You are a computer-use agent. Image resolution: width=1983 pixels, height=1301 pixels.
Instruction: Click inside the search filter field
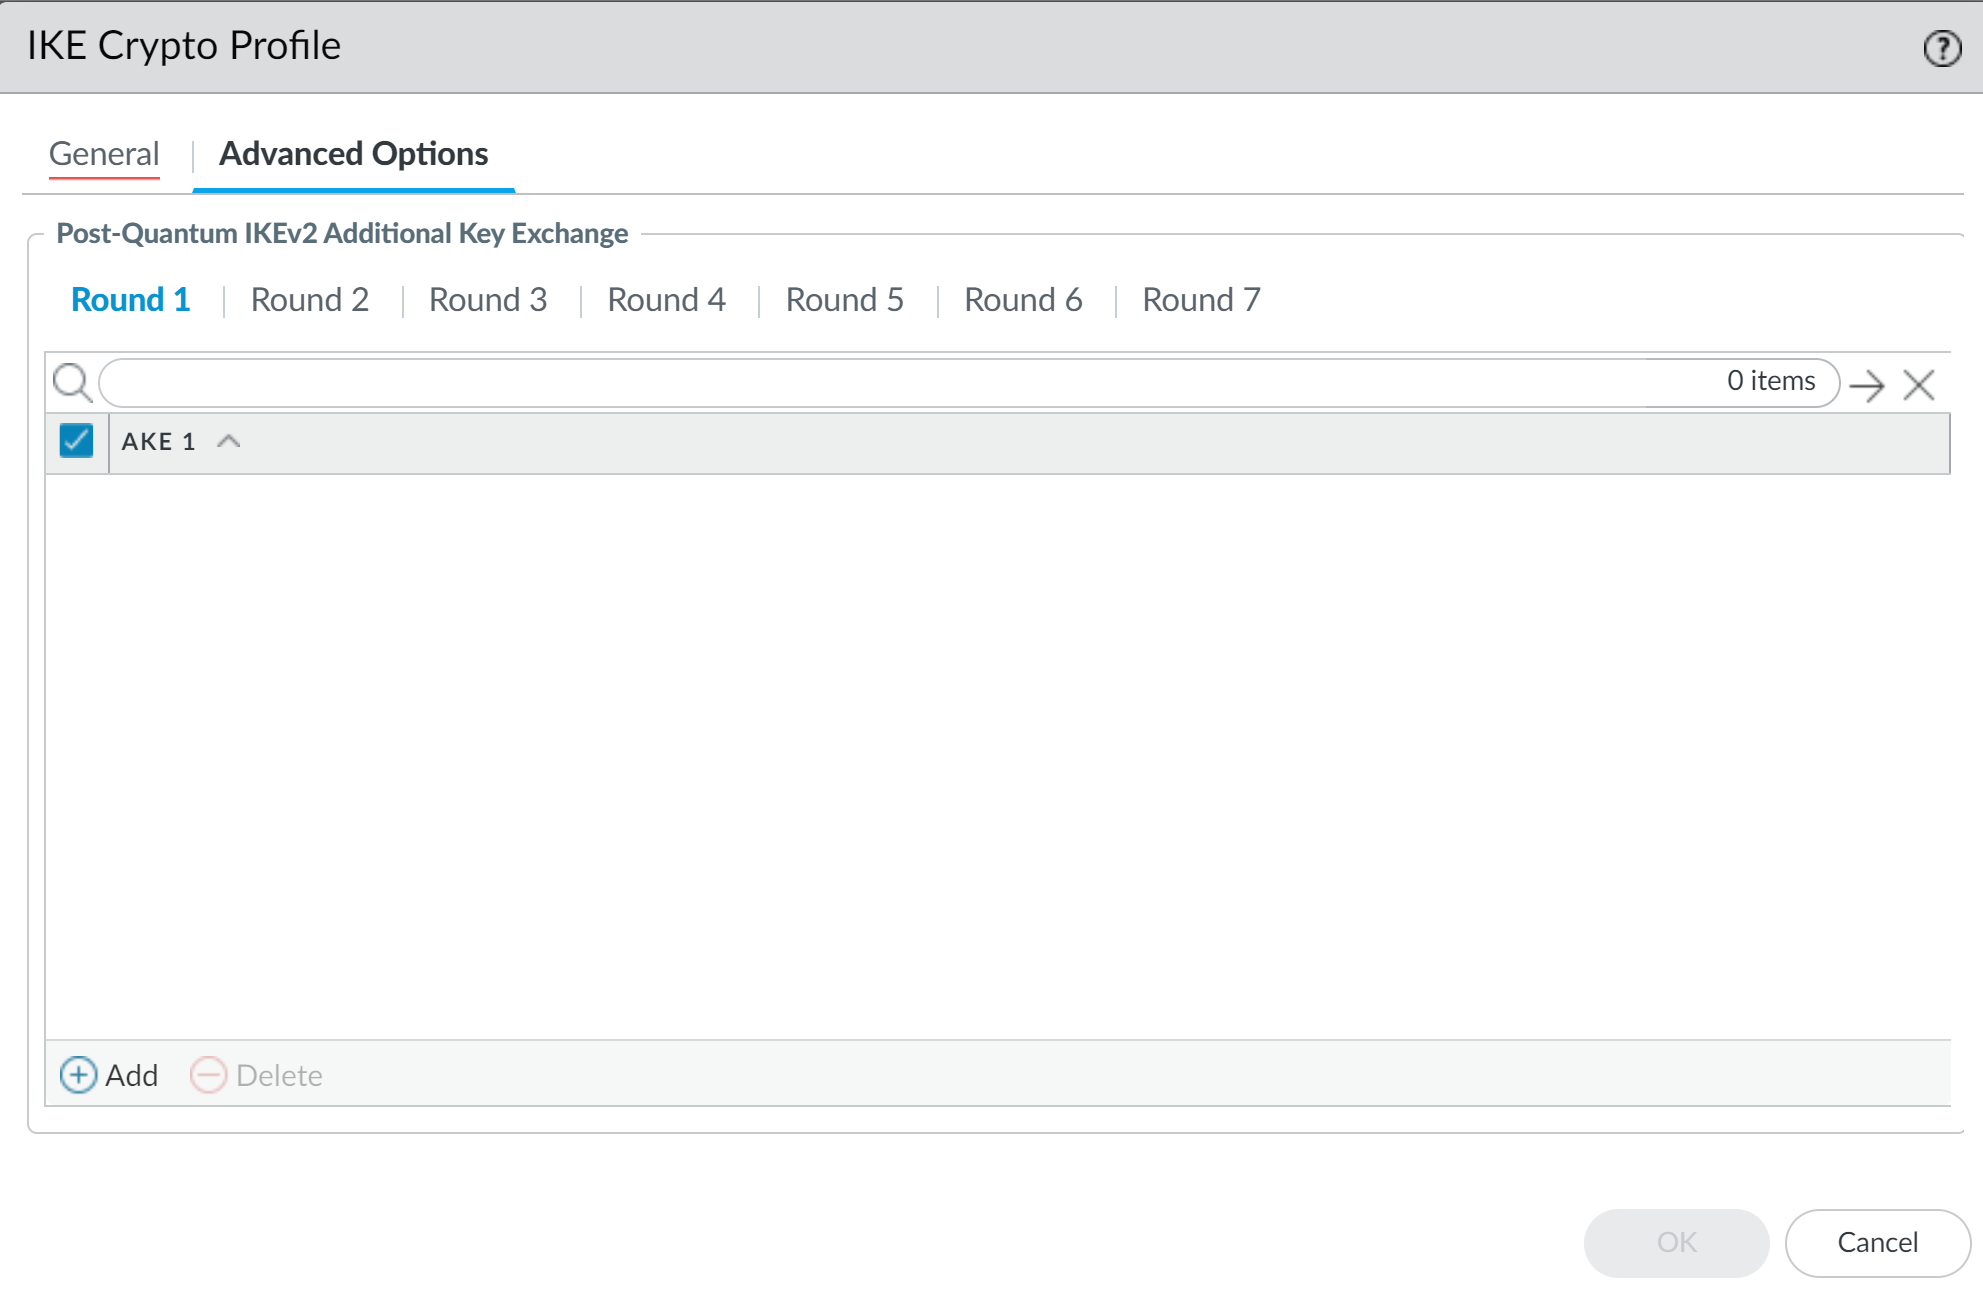[x=900, y=383]
